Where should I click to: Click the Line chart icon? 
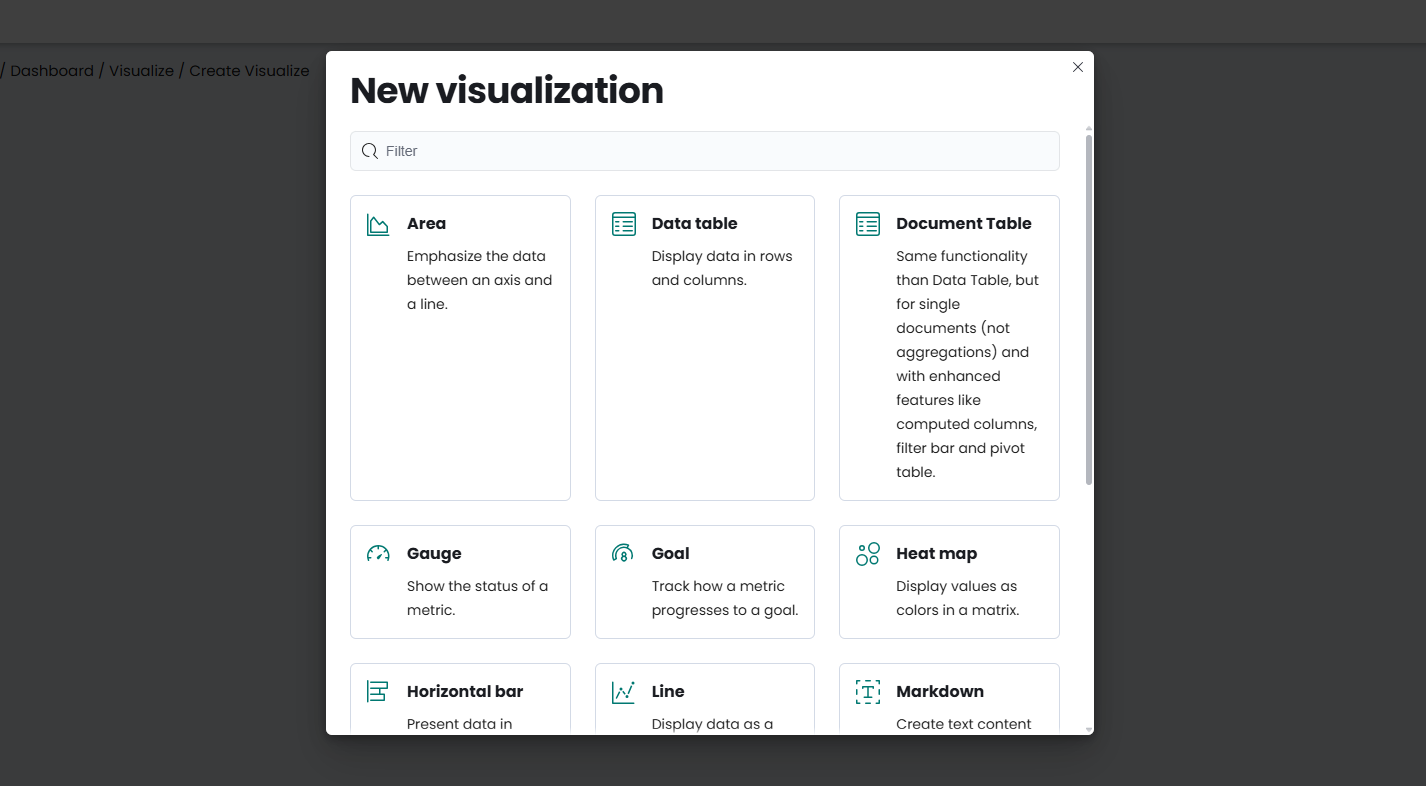click(x=623, y=692)
